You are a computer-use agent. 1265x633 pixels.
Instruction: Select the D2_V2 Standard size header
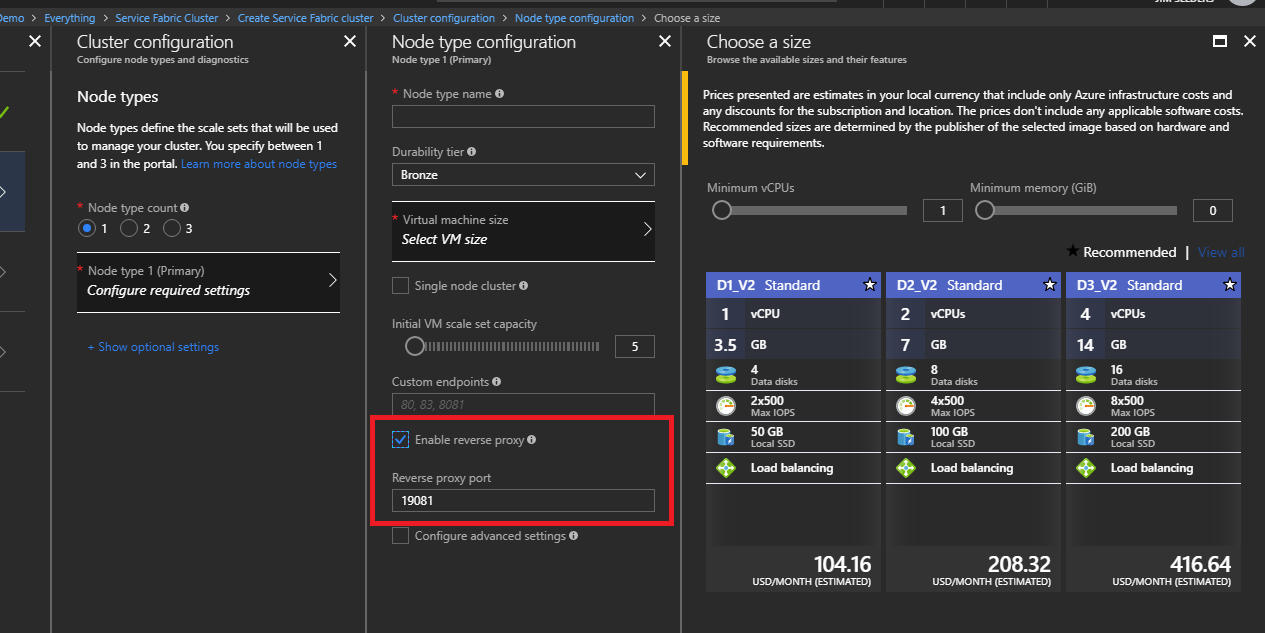click(973, 285)
